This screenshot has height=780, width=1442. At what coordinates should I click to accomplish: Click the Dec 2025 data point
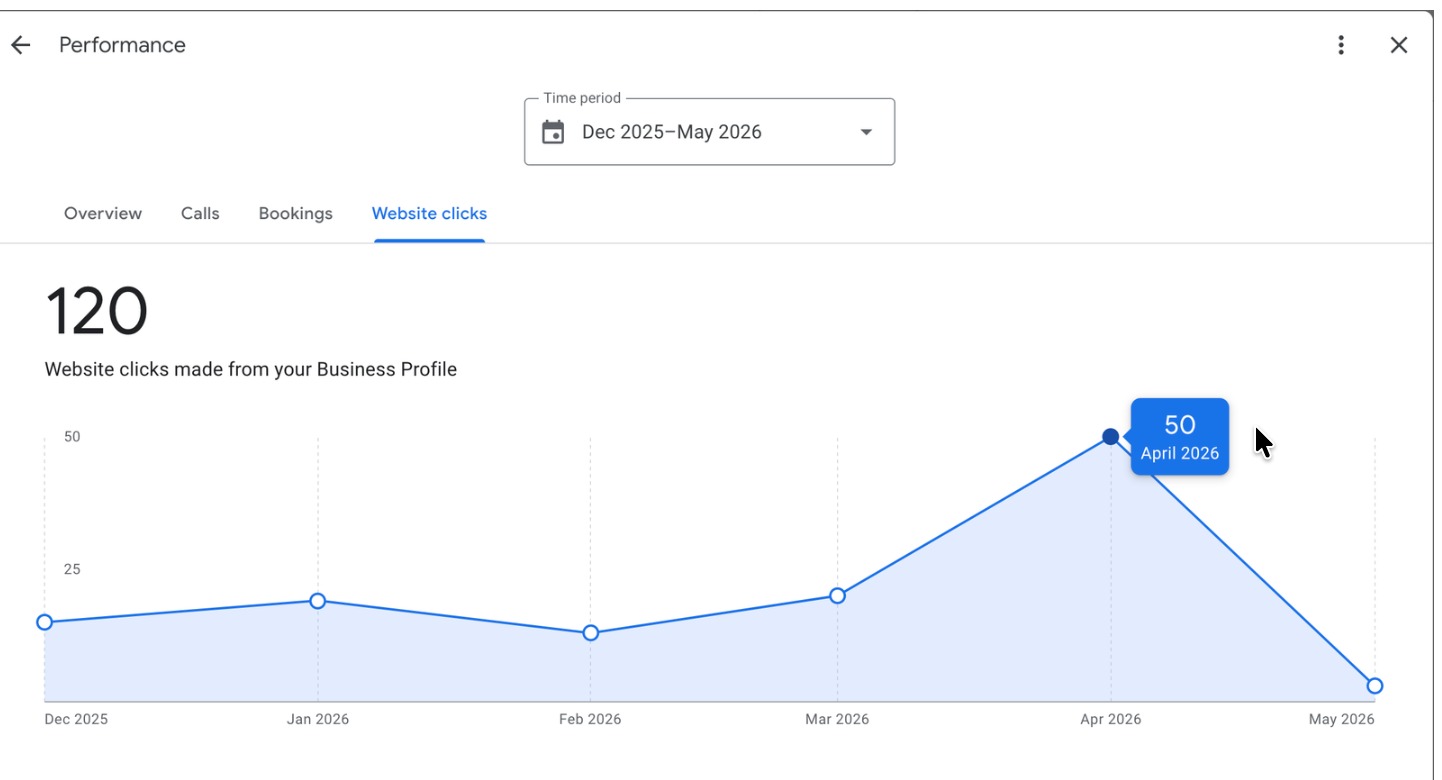44,622
